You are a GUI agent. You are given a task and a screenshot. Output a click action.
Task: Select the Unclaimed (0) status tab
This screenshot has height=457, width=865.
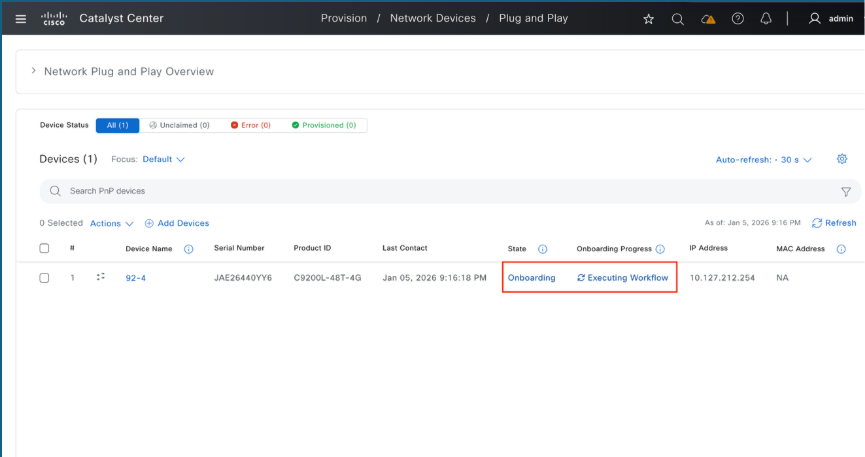click(179, 125)
